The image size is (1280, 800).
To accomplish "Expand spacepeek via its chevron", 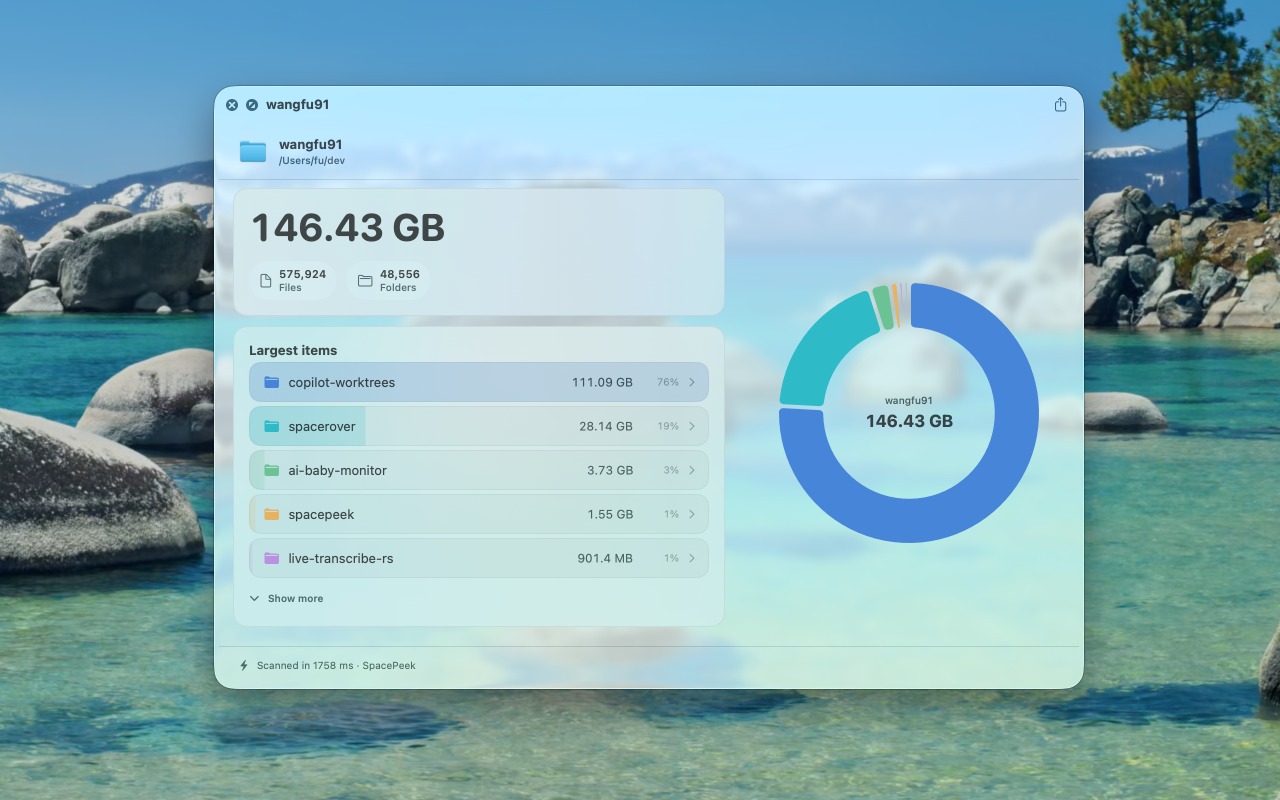I will point(692,514).
